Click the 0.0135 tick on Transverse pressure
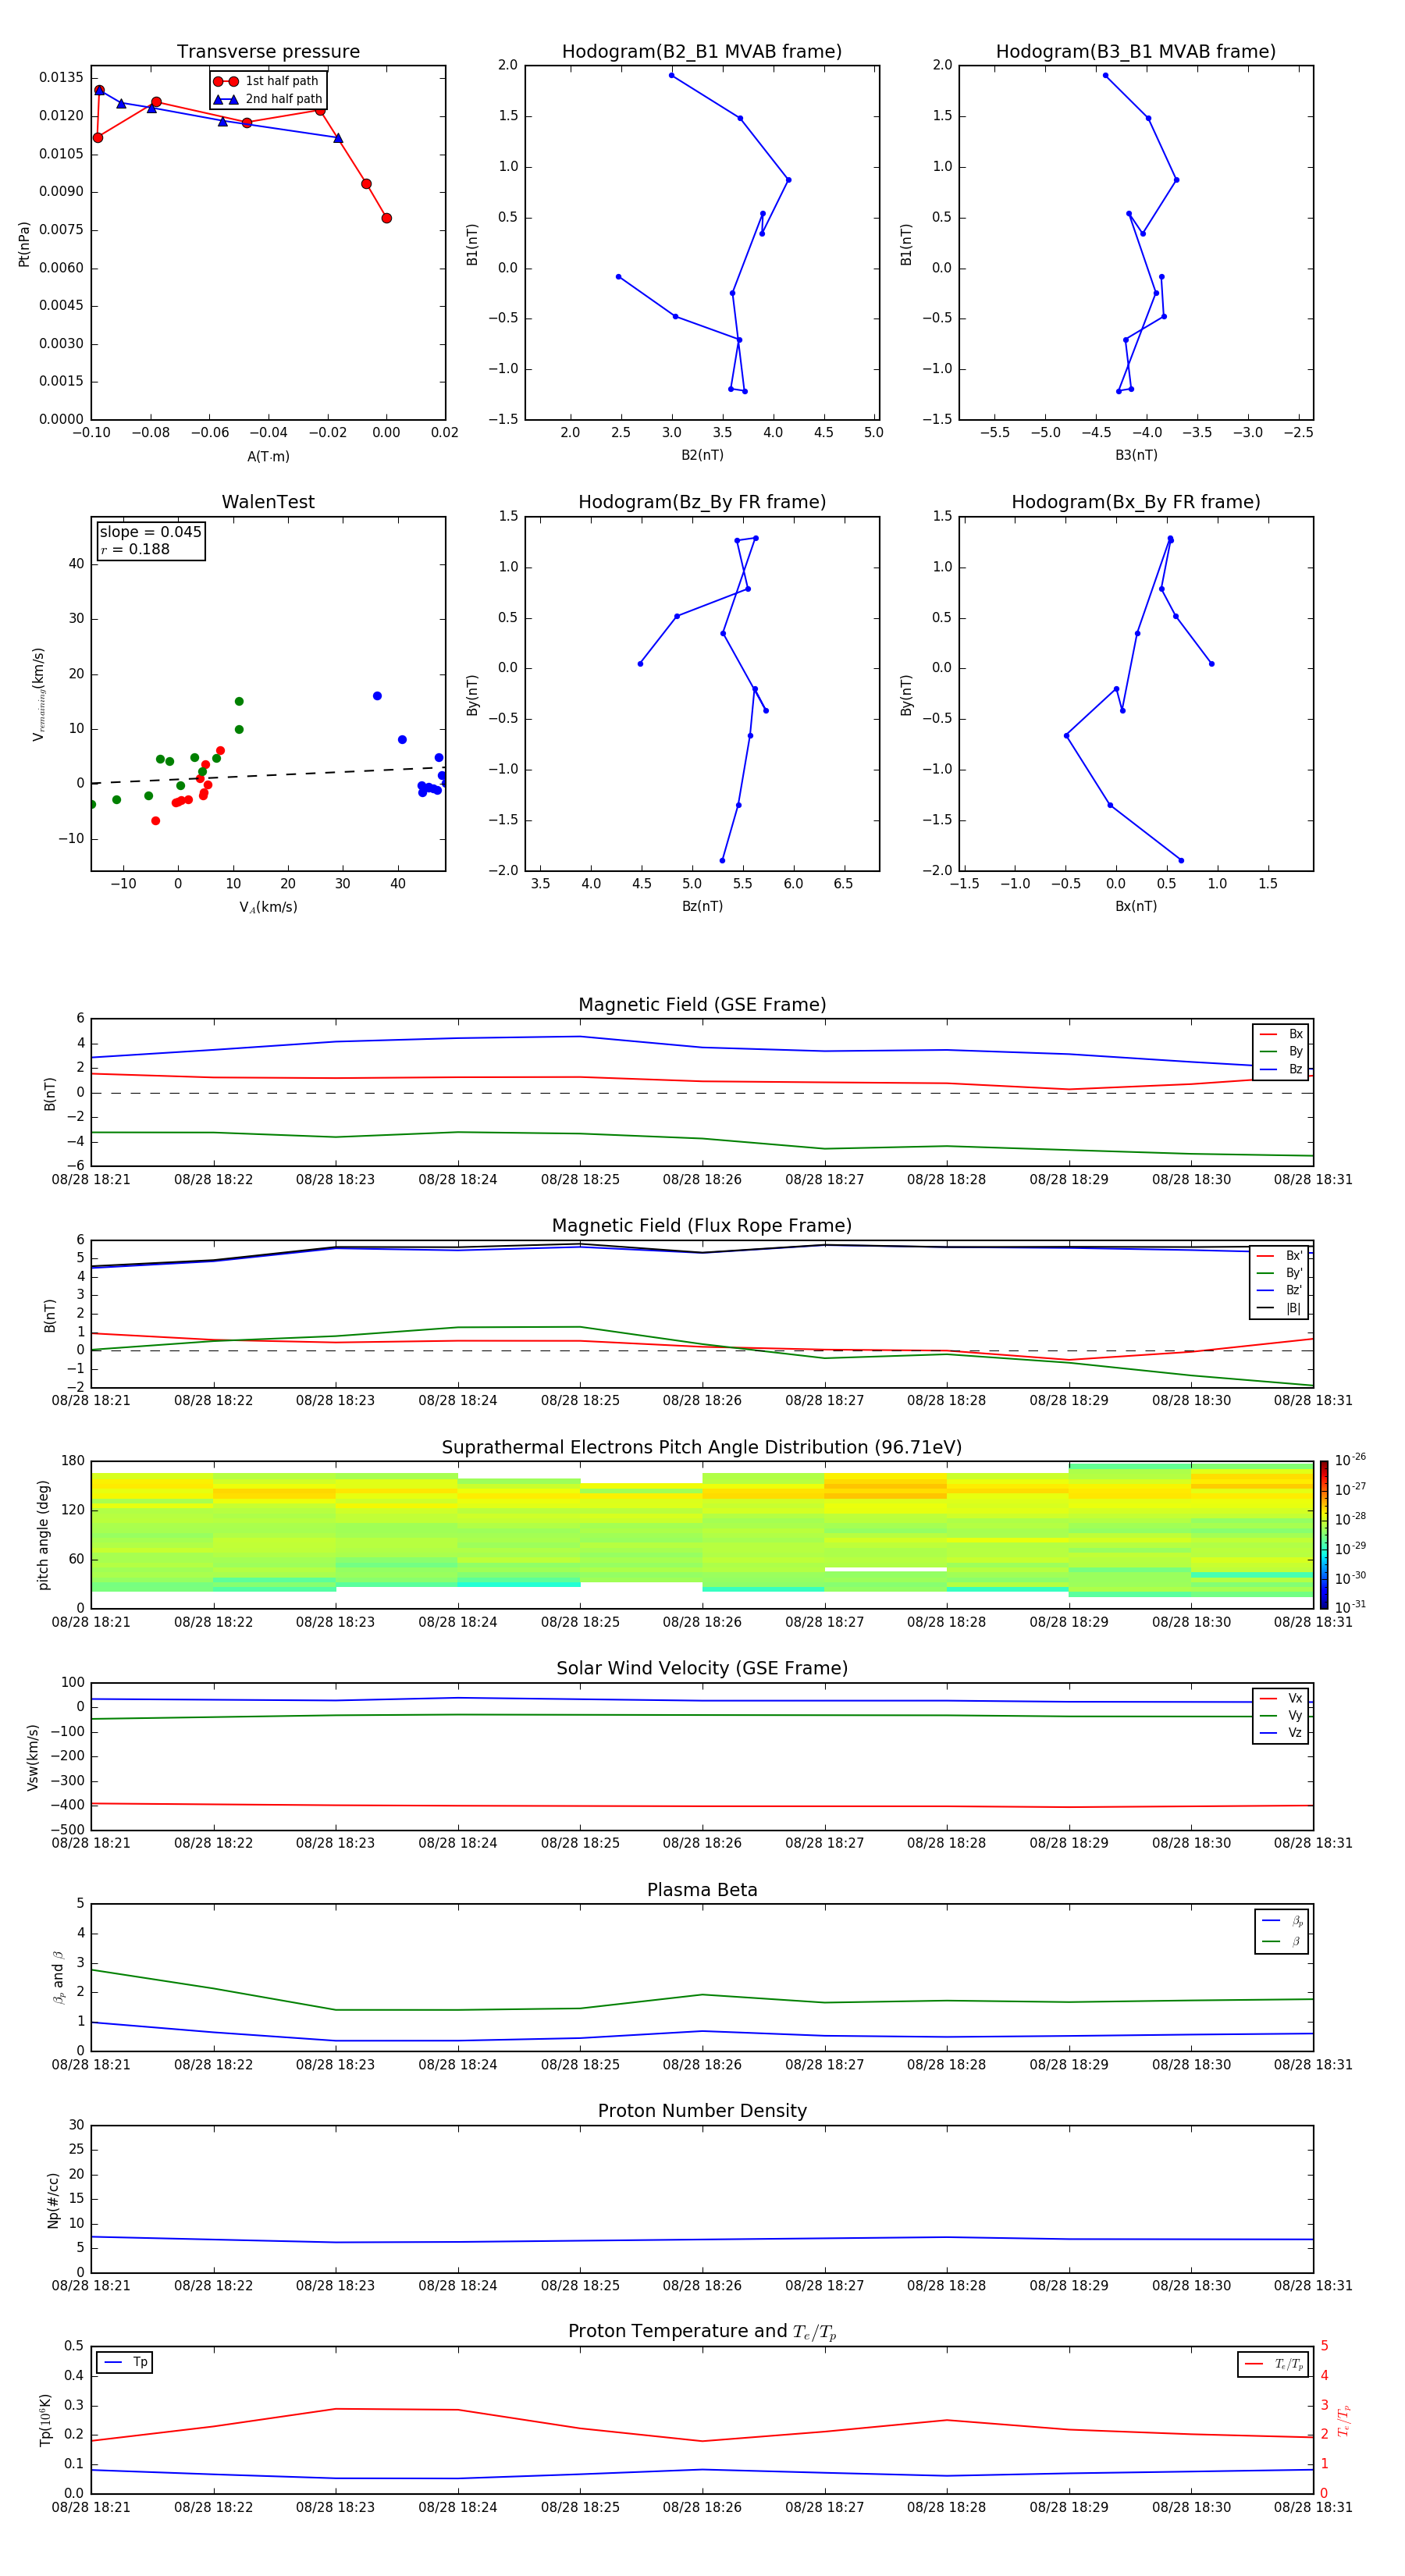The width and height of the screenshot is (1405, 2576). coord(61,78)
